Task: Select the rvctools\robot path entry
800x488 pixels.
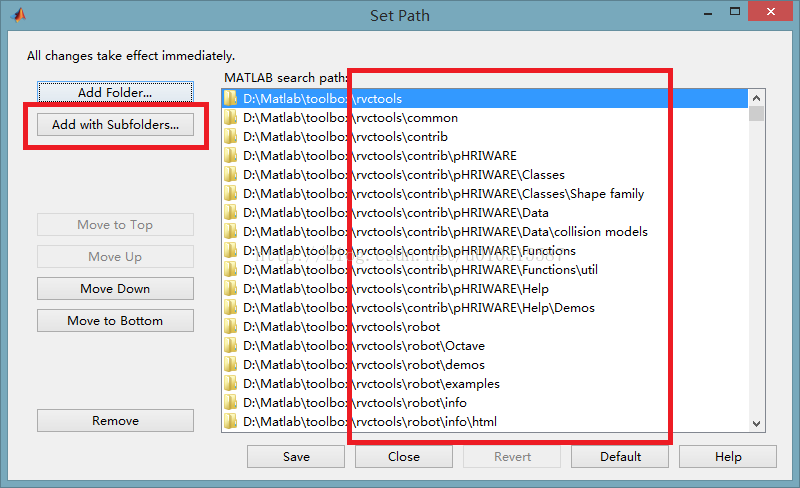Action: (485, 327)
